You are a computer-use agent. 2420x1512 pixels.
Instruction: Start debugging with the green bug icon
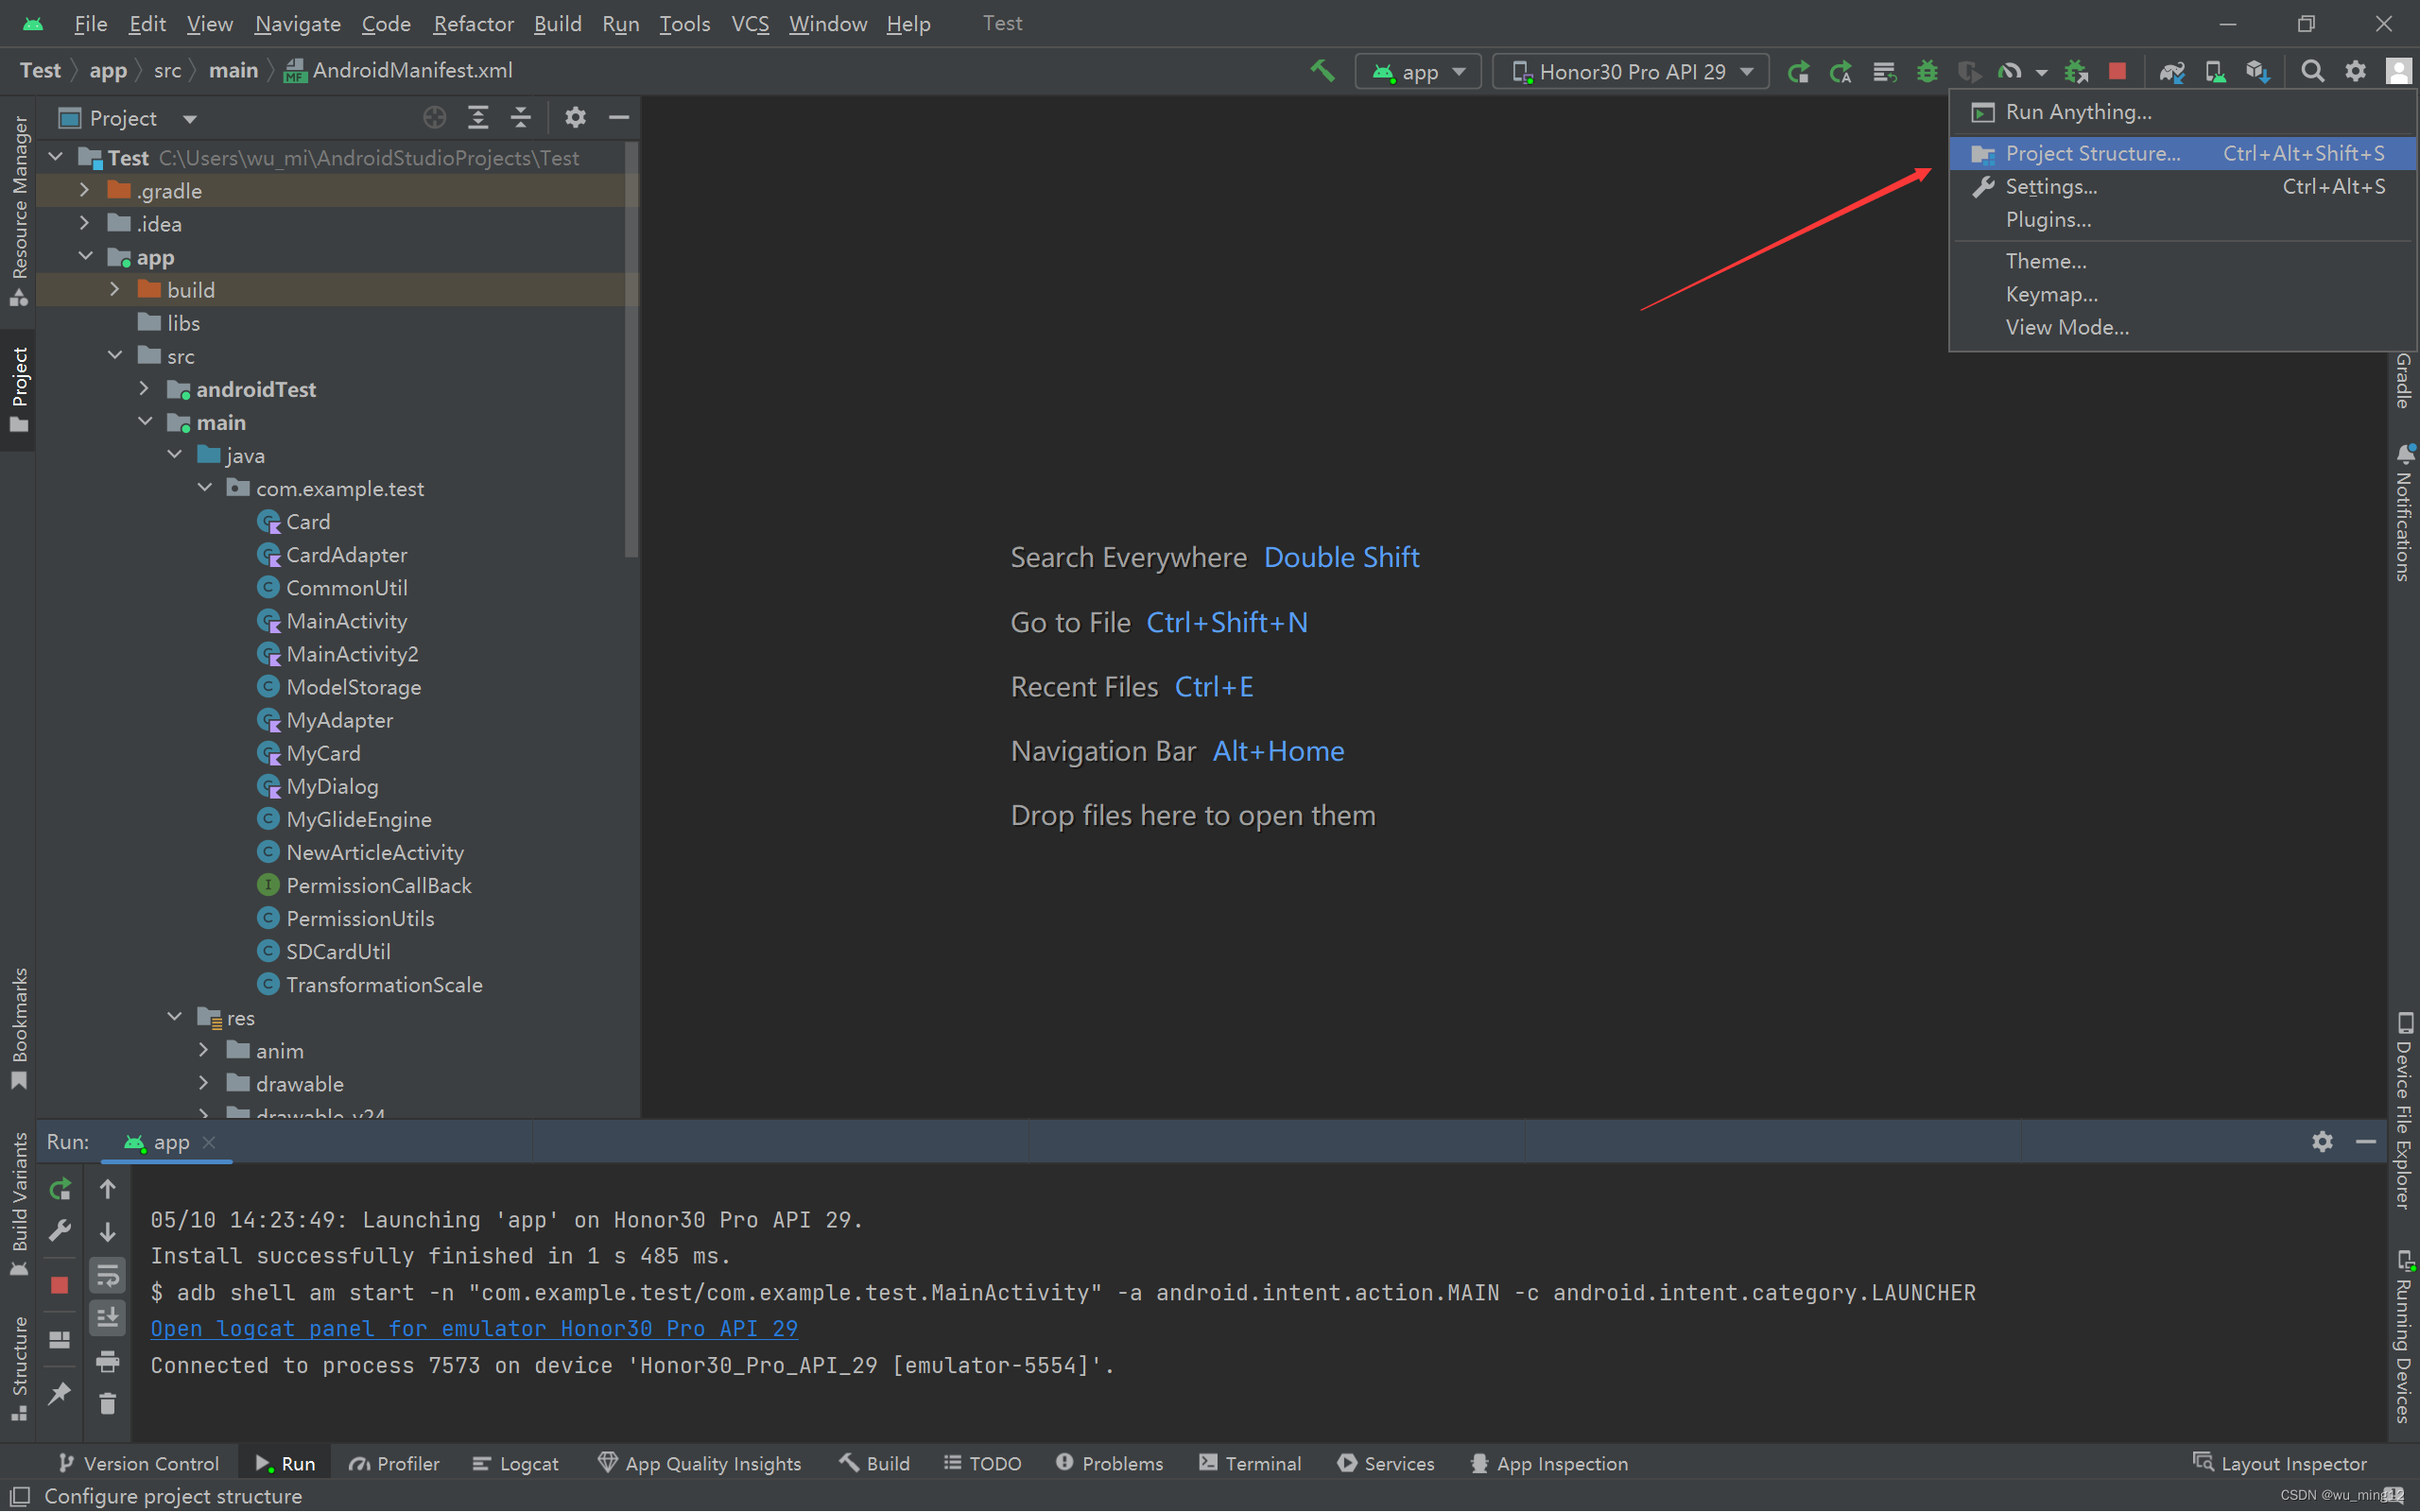pyautogui.click(x=1926, y=71)
